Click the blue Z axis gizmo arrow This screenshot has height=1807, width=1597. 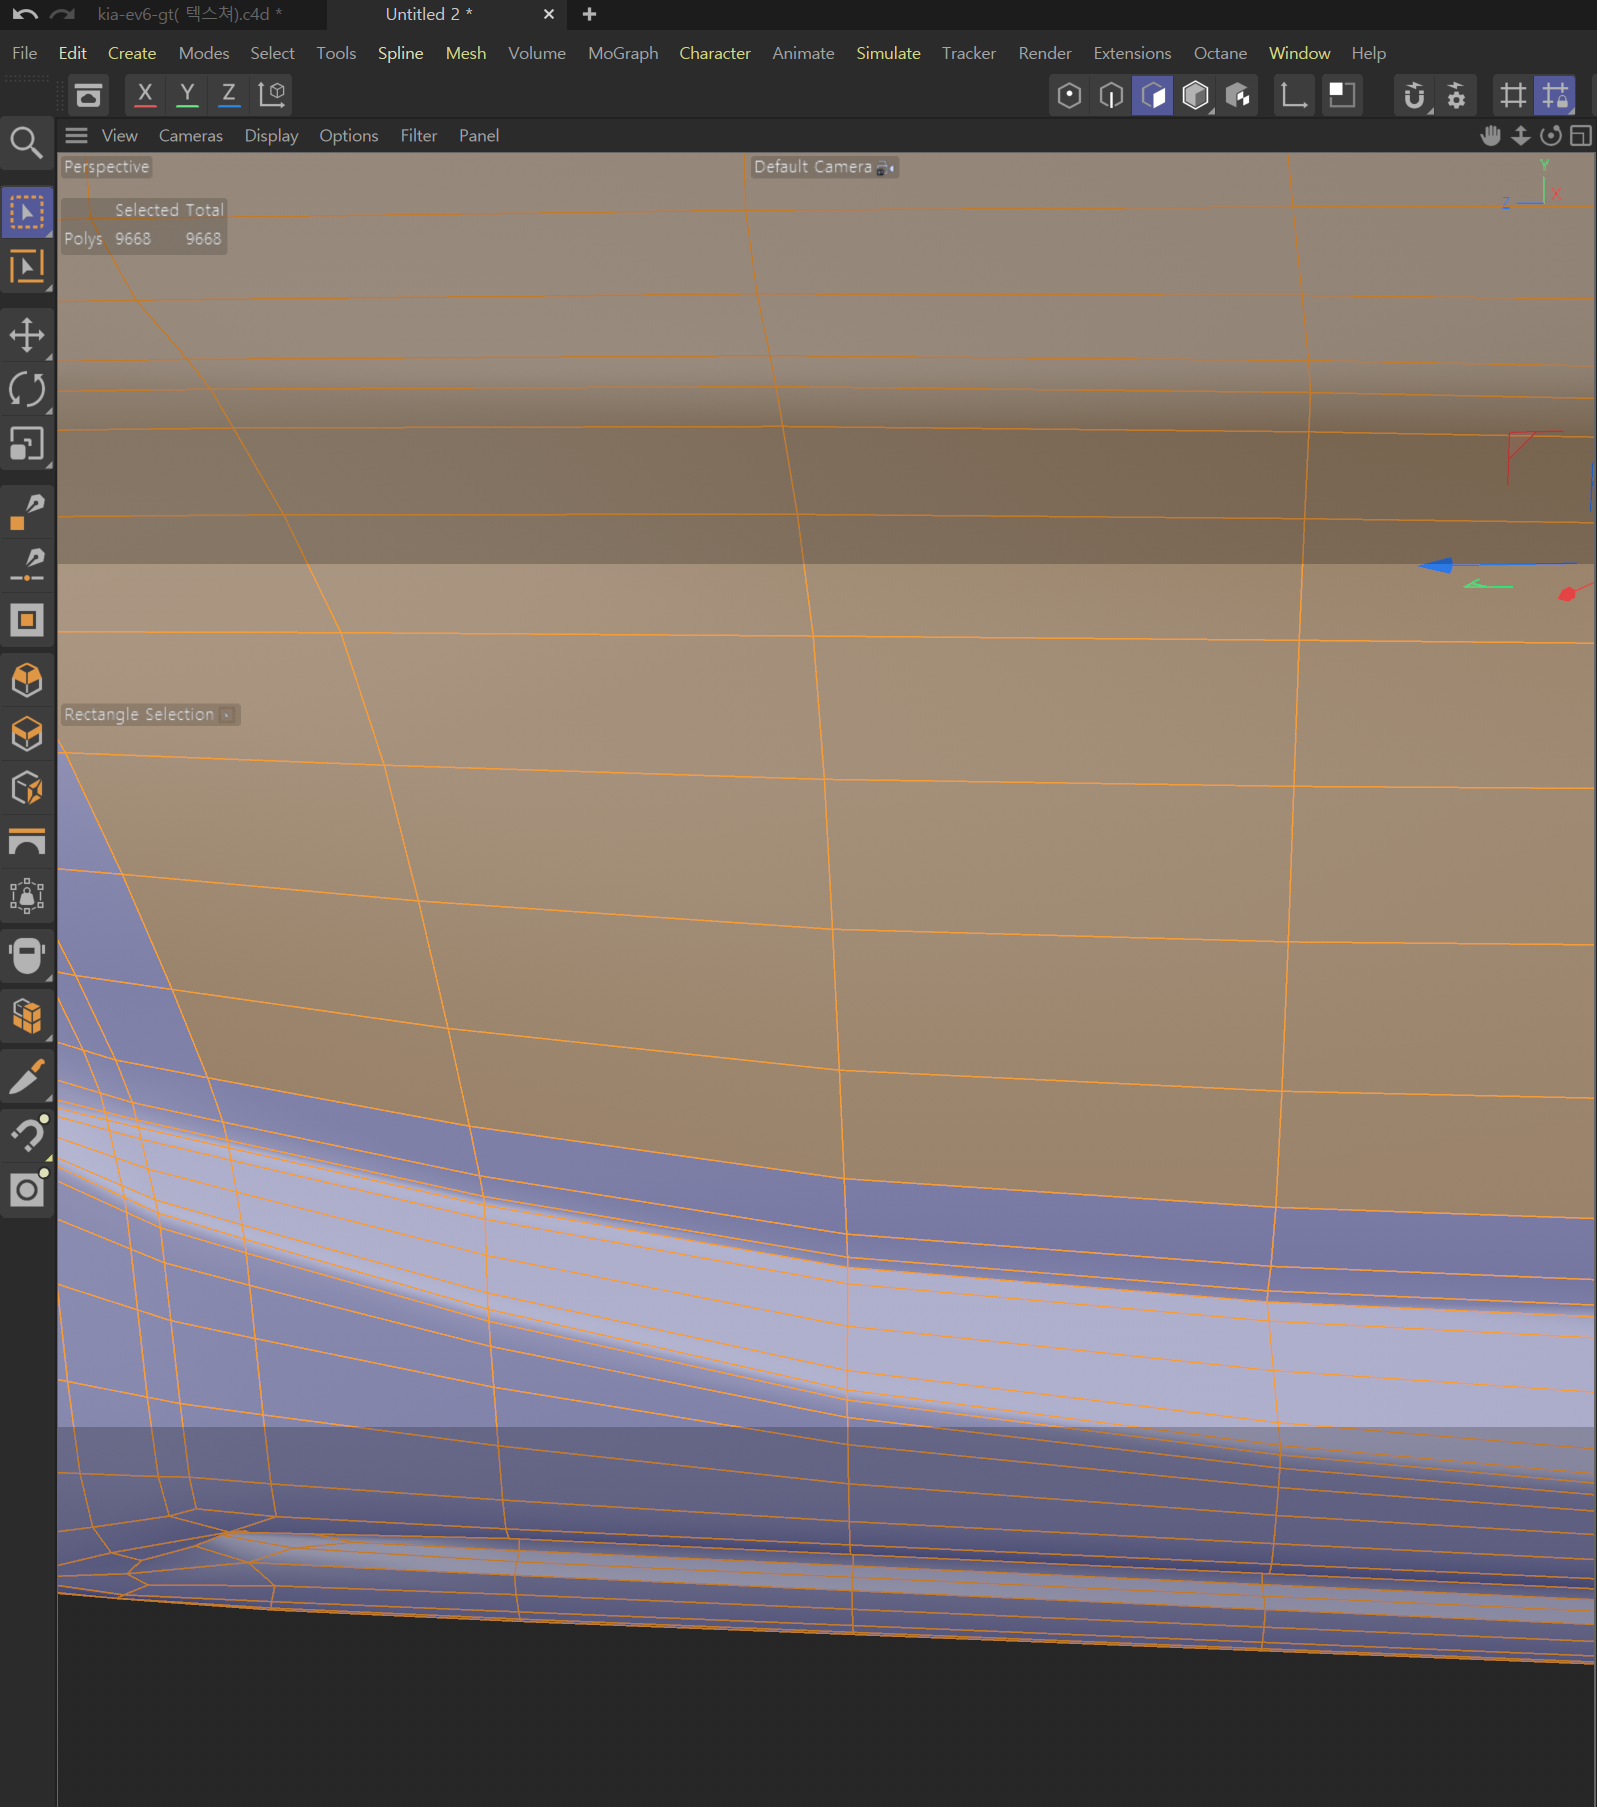point(1436,566)
